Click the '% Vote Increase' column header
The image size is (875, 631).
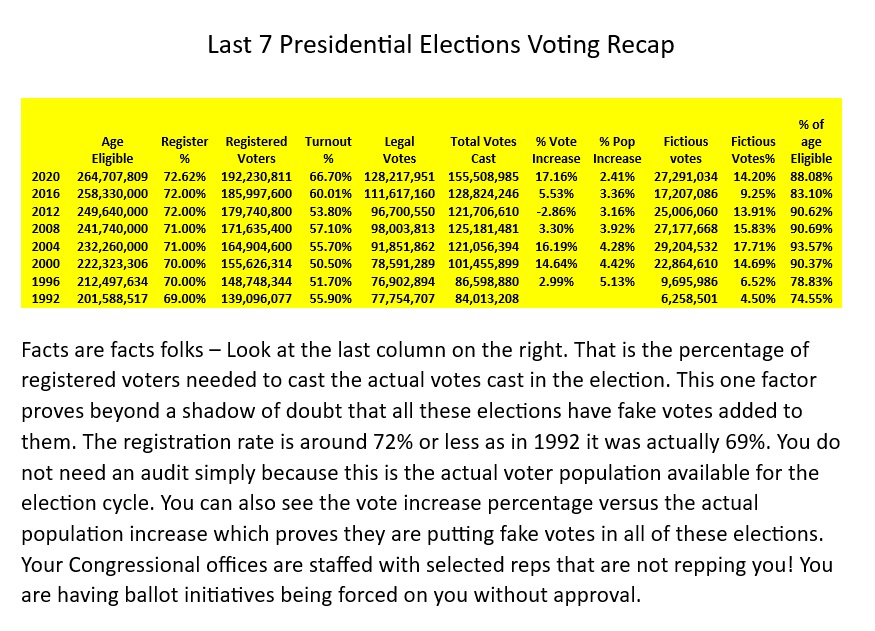[556, 150]
